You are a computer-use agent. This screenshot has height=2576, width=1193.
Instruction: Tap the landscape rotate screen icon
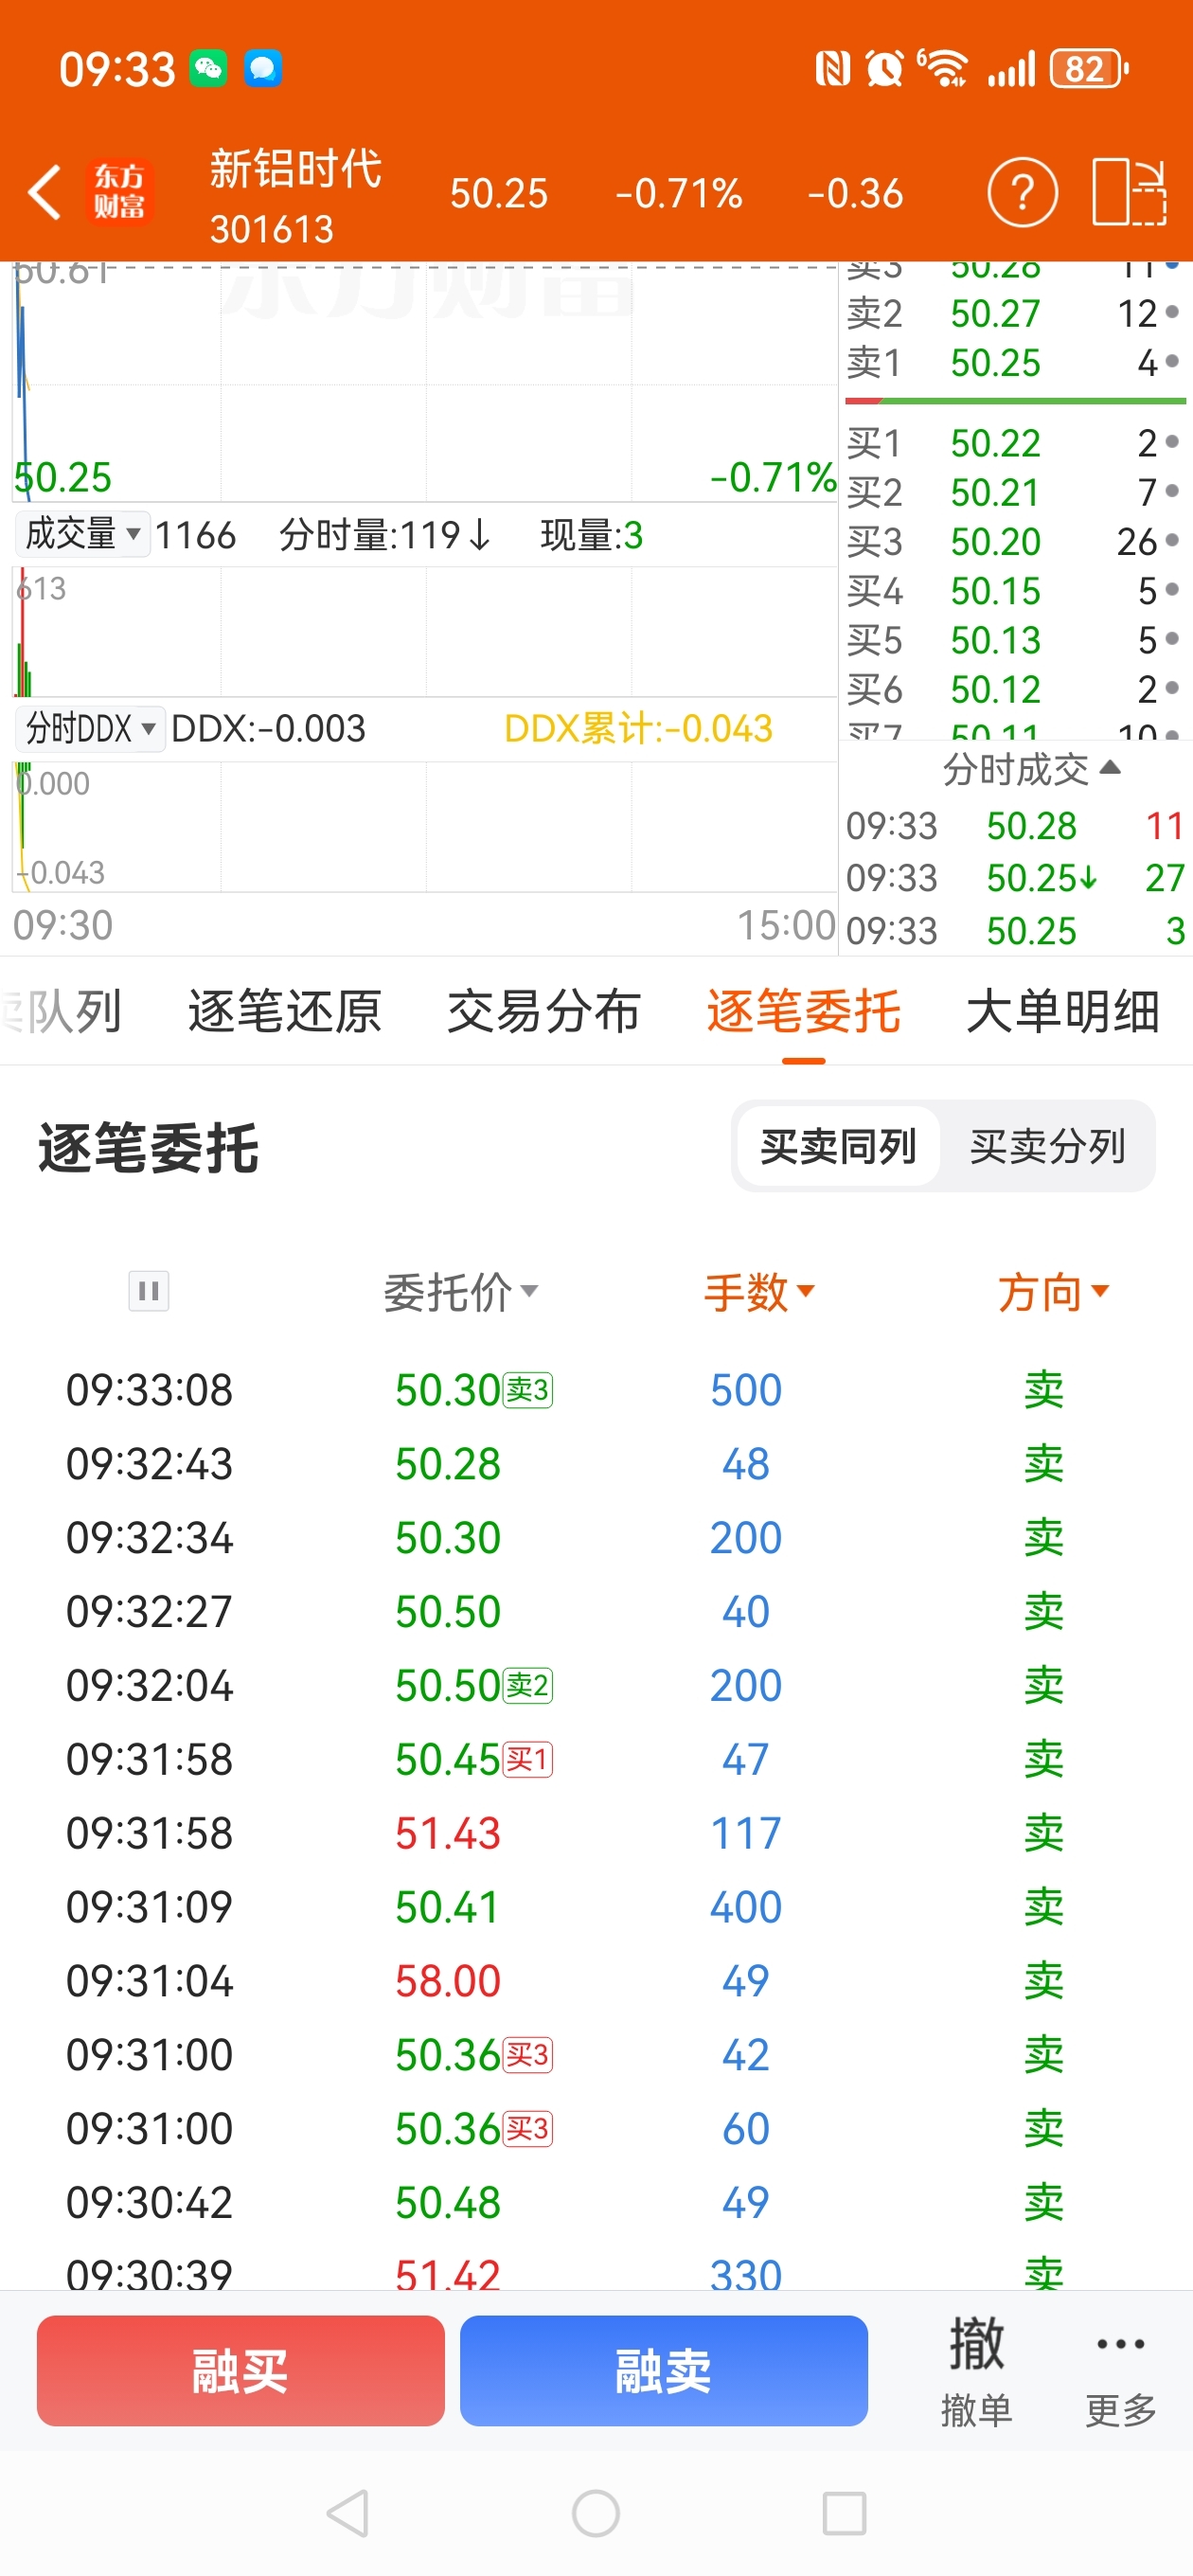tap(1129, 192)
